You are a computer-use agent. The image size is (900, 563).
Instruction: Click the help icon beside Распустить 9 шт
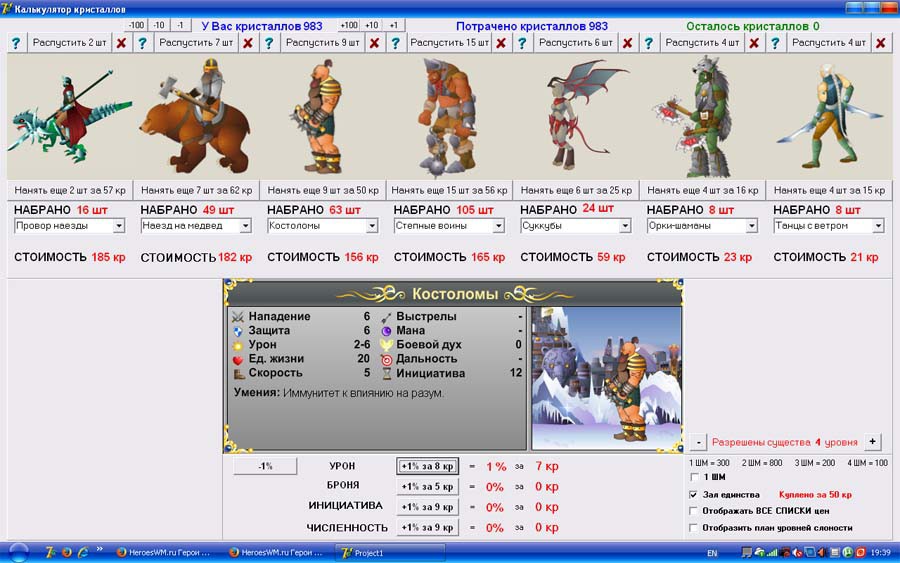[x=269, y=43]
